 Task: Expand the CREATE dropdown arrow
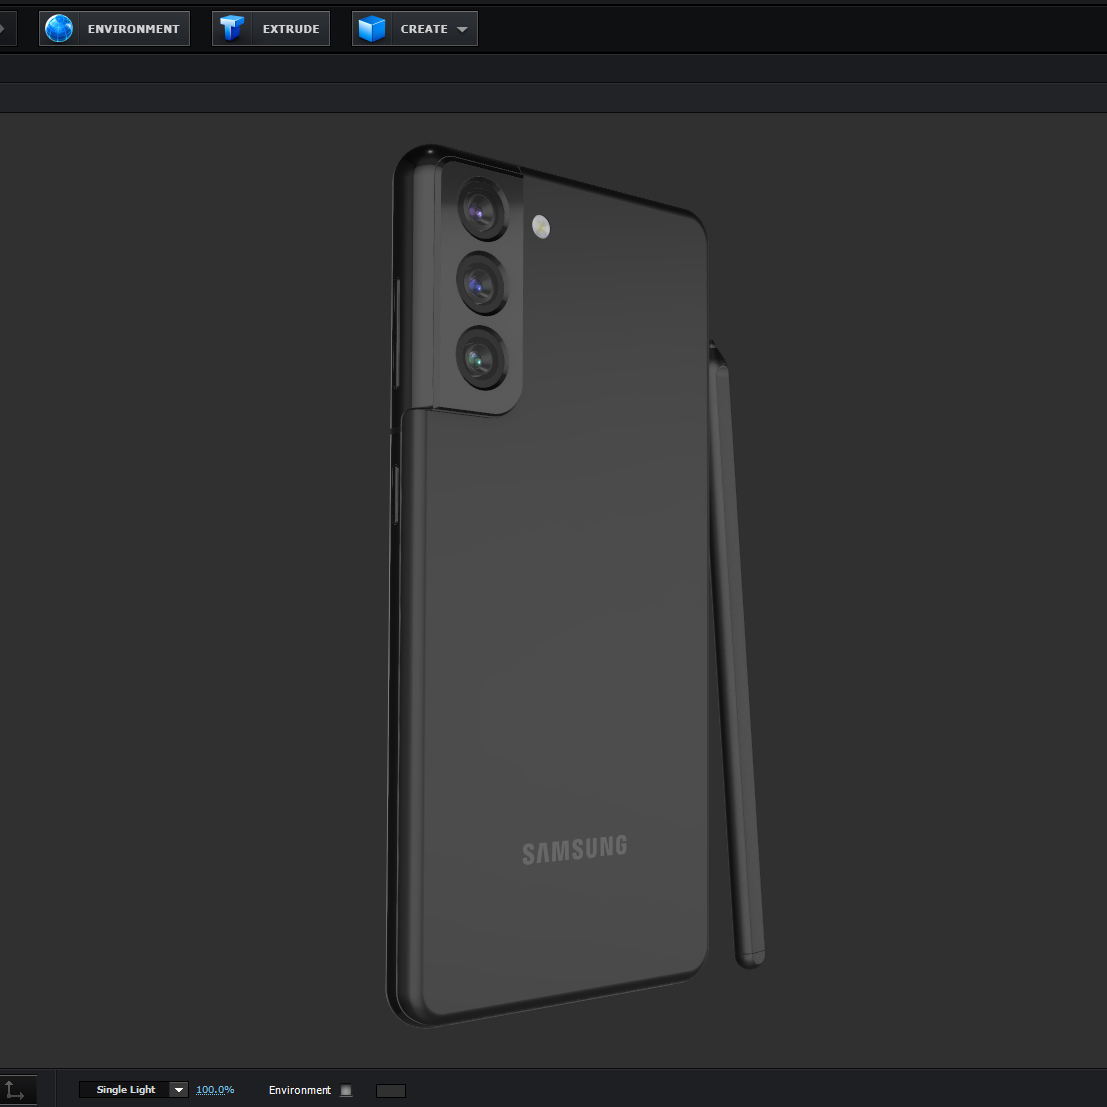coord(462,30)
